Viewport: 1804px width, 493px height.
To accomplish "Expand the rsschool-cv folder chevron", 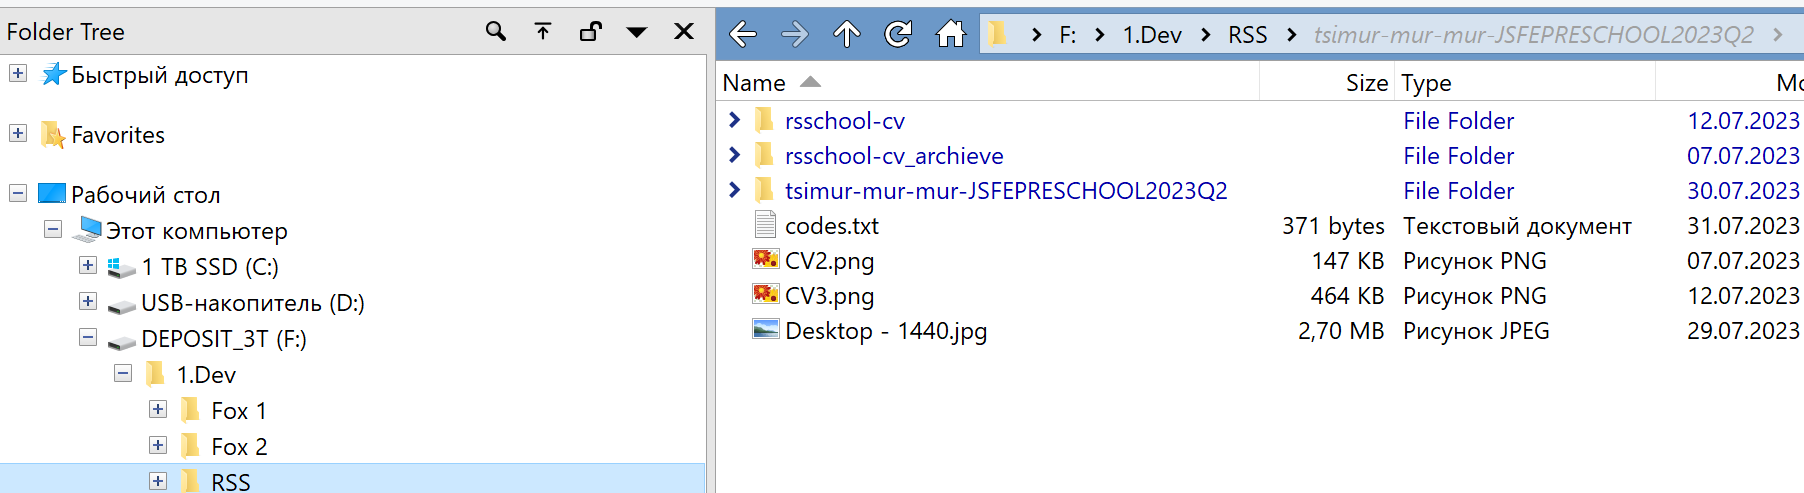I will (x=735, y=121).
